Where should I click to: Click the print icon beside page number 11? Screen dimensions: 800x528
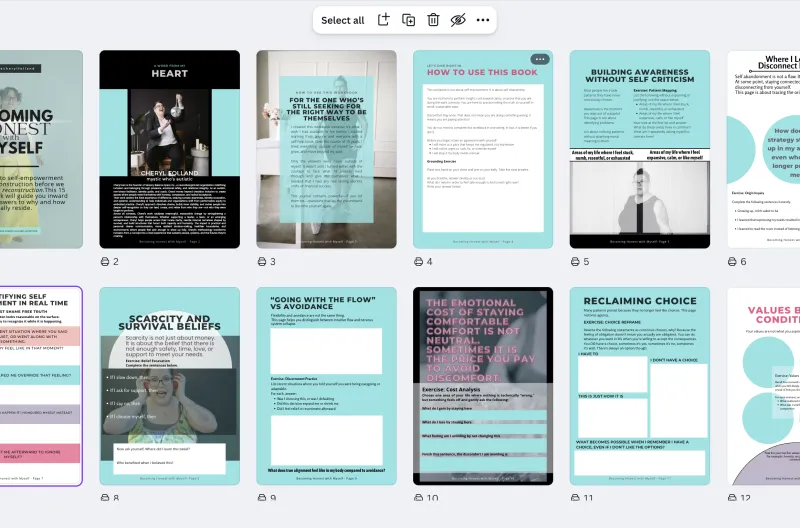[575, 498]
